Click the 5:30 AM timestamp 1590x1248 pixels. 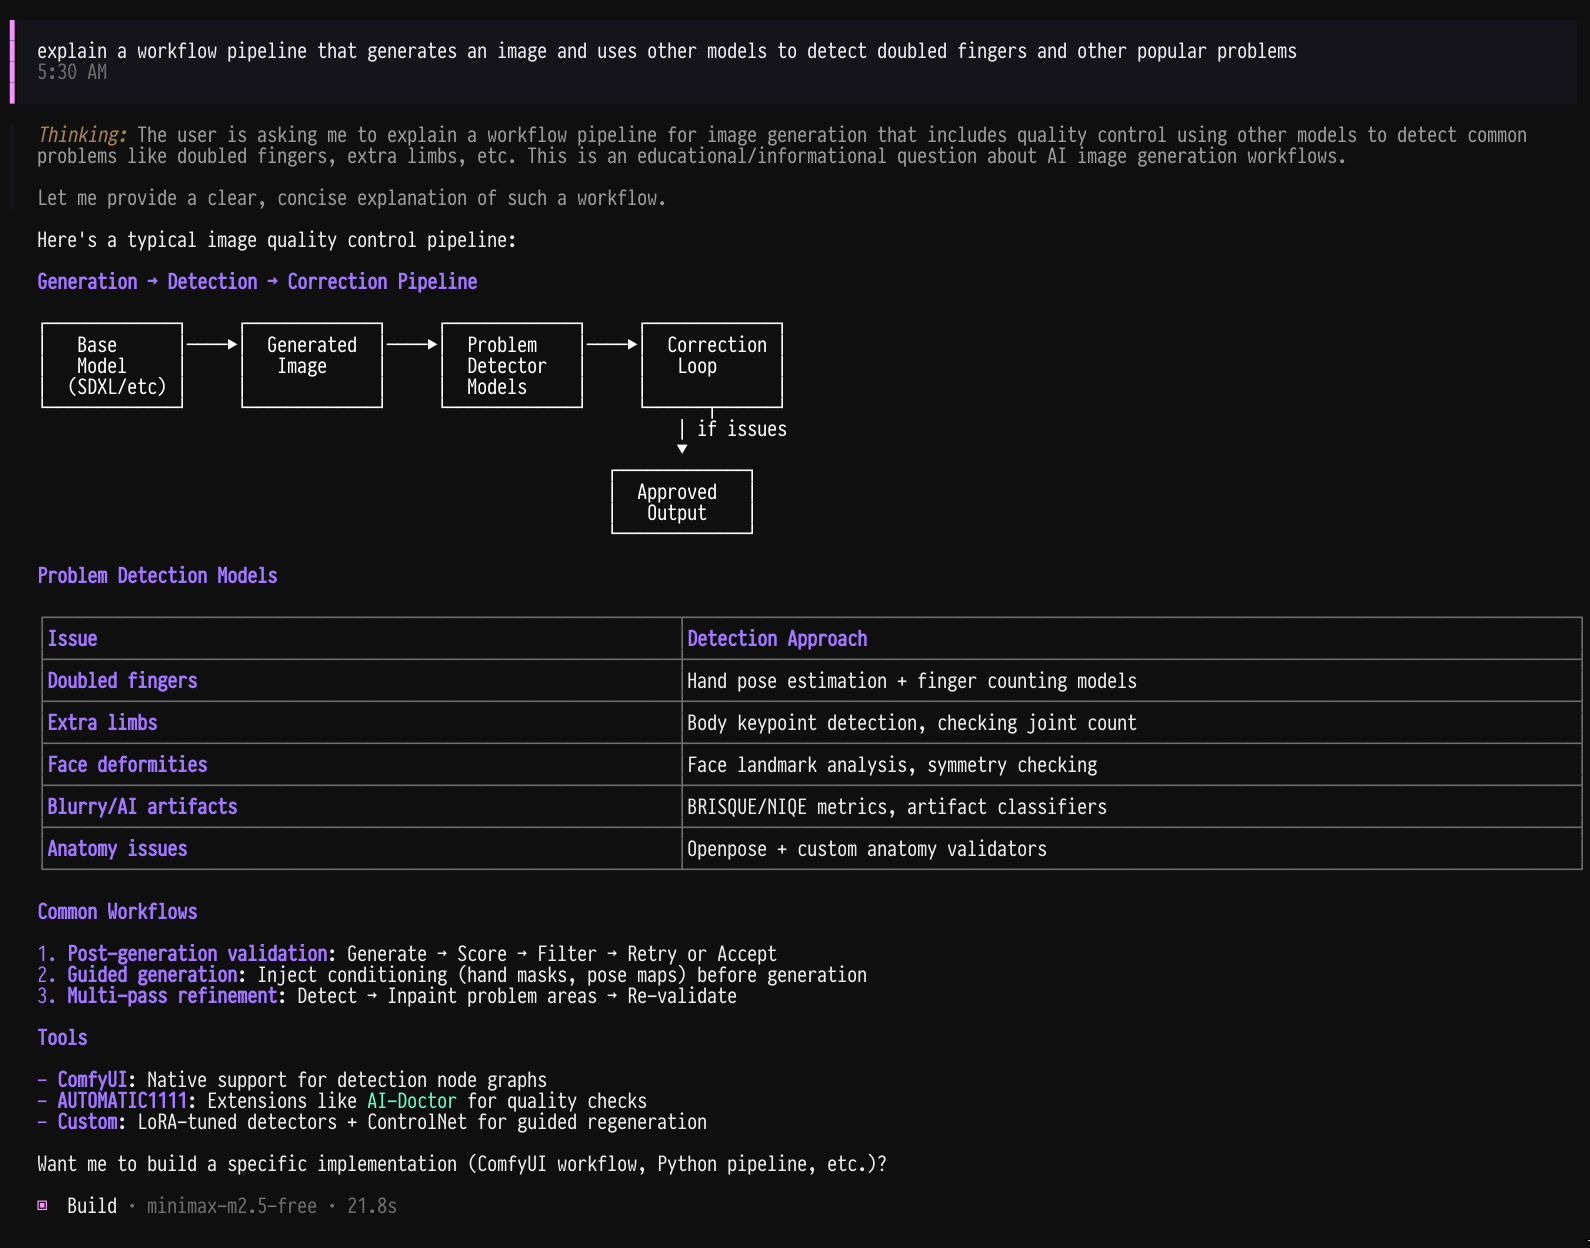pyautogui.click(x=72, y=72)
